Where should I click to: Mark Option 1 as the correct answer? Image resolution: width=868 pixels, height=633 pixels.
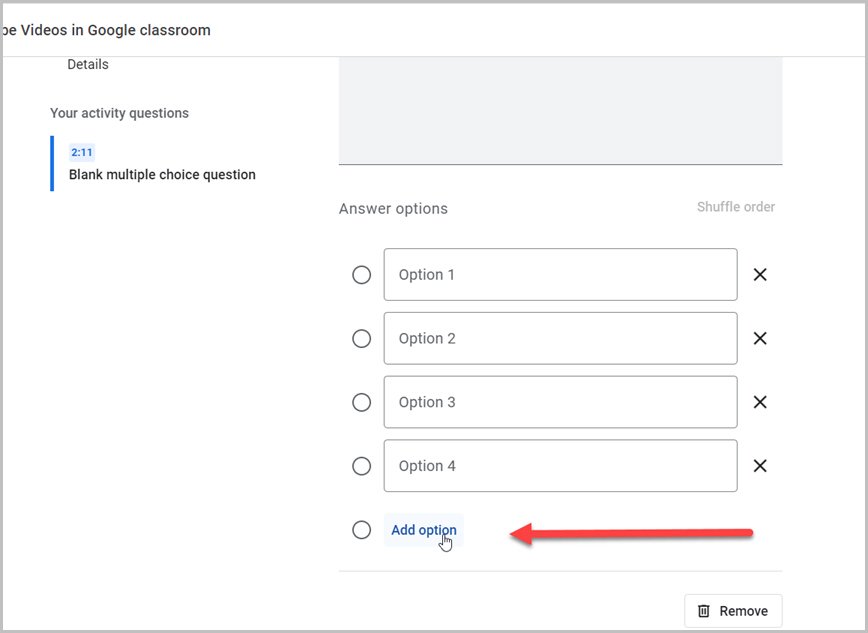point(361,275)
